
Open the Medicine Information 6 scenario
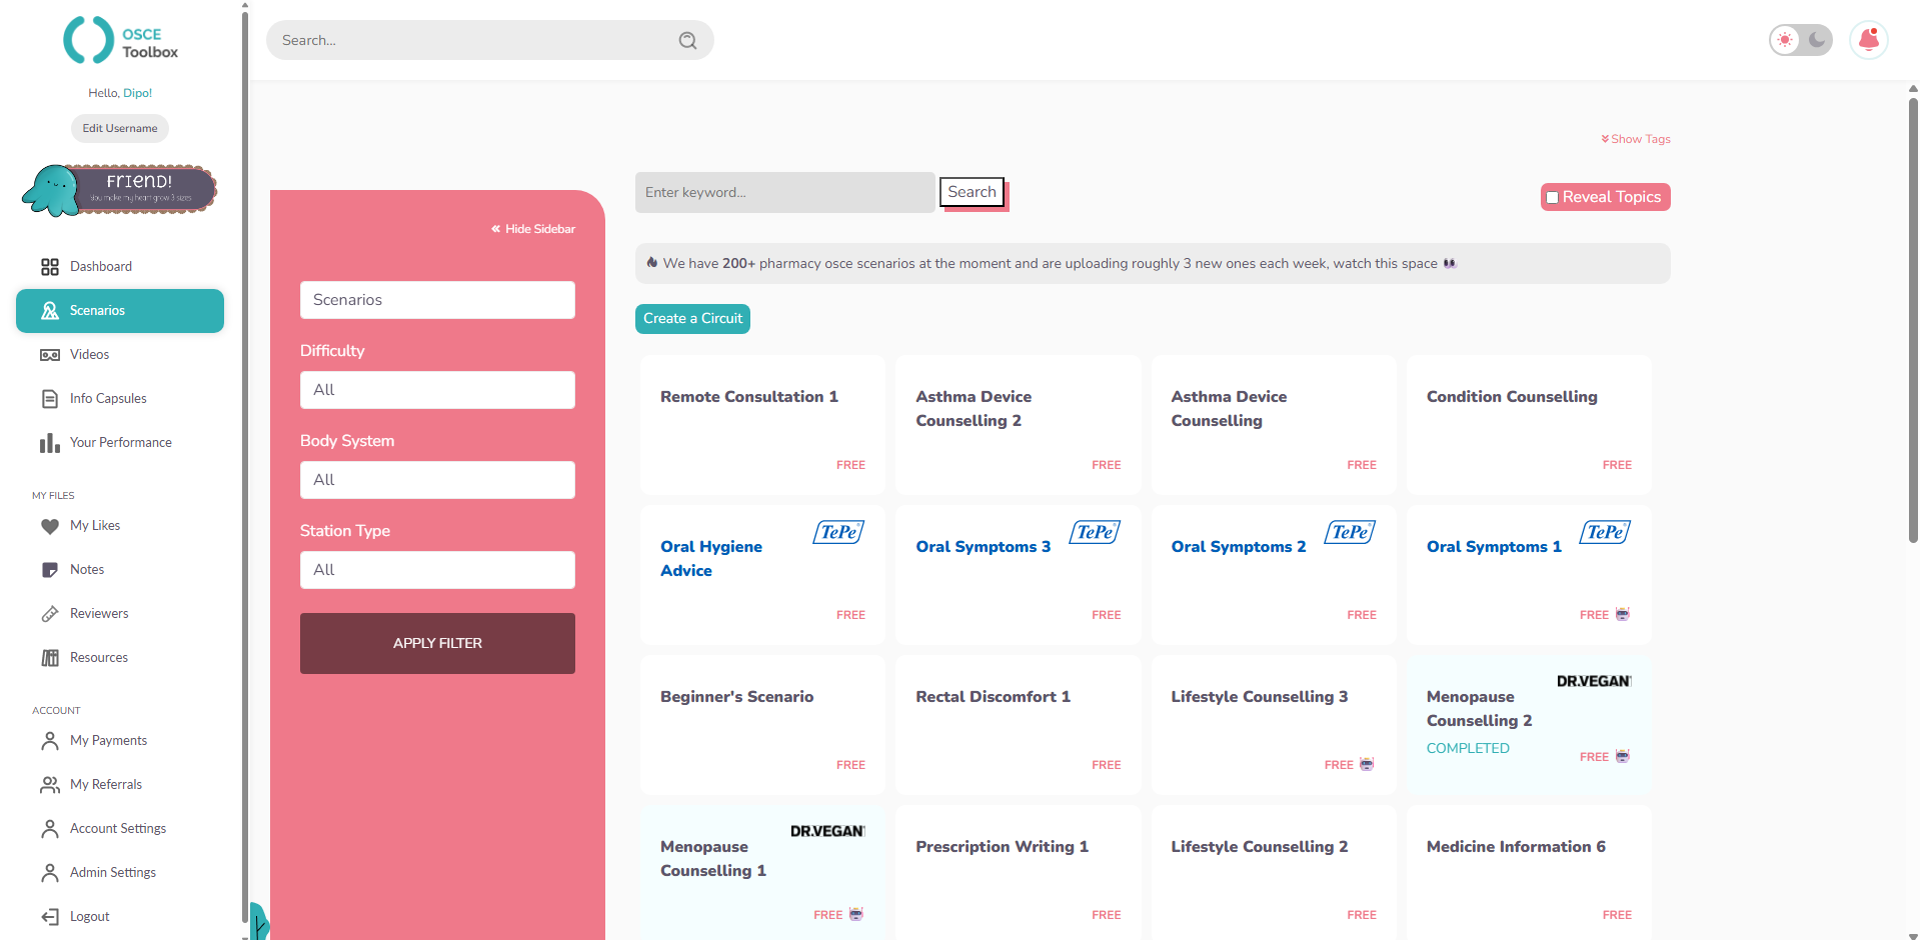point(1529,873)
